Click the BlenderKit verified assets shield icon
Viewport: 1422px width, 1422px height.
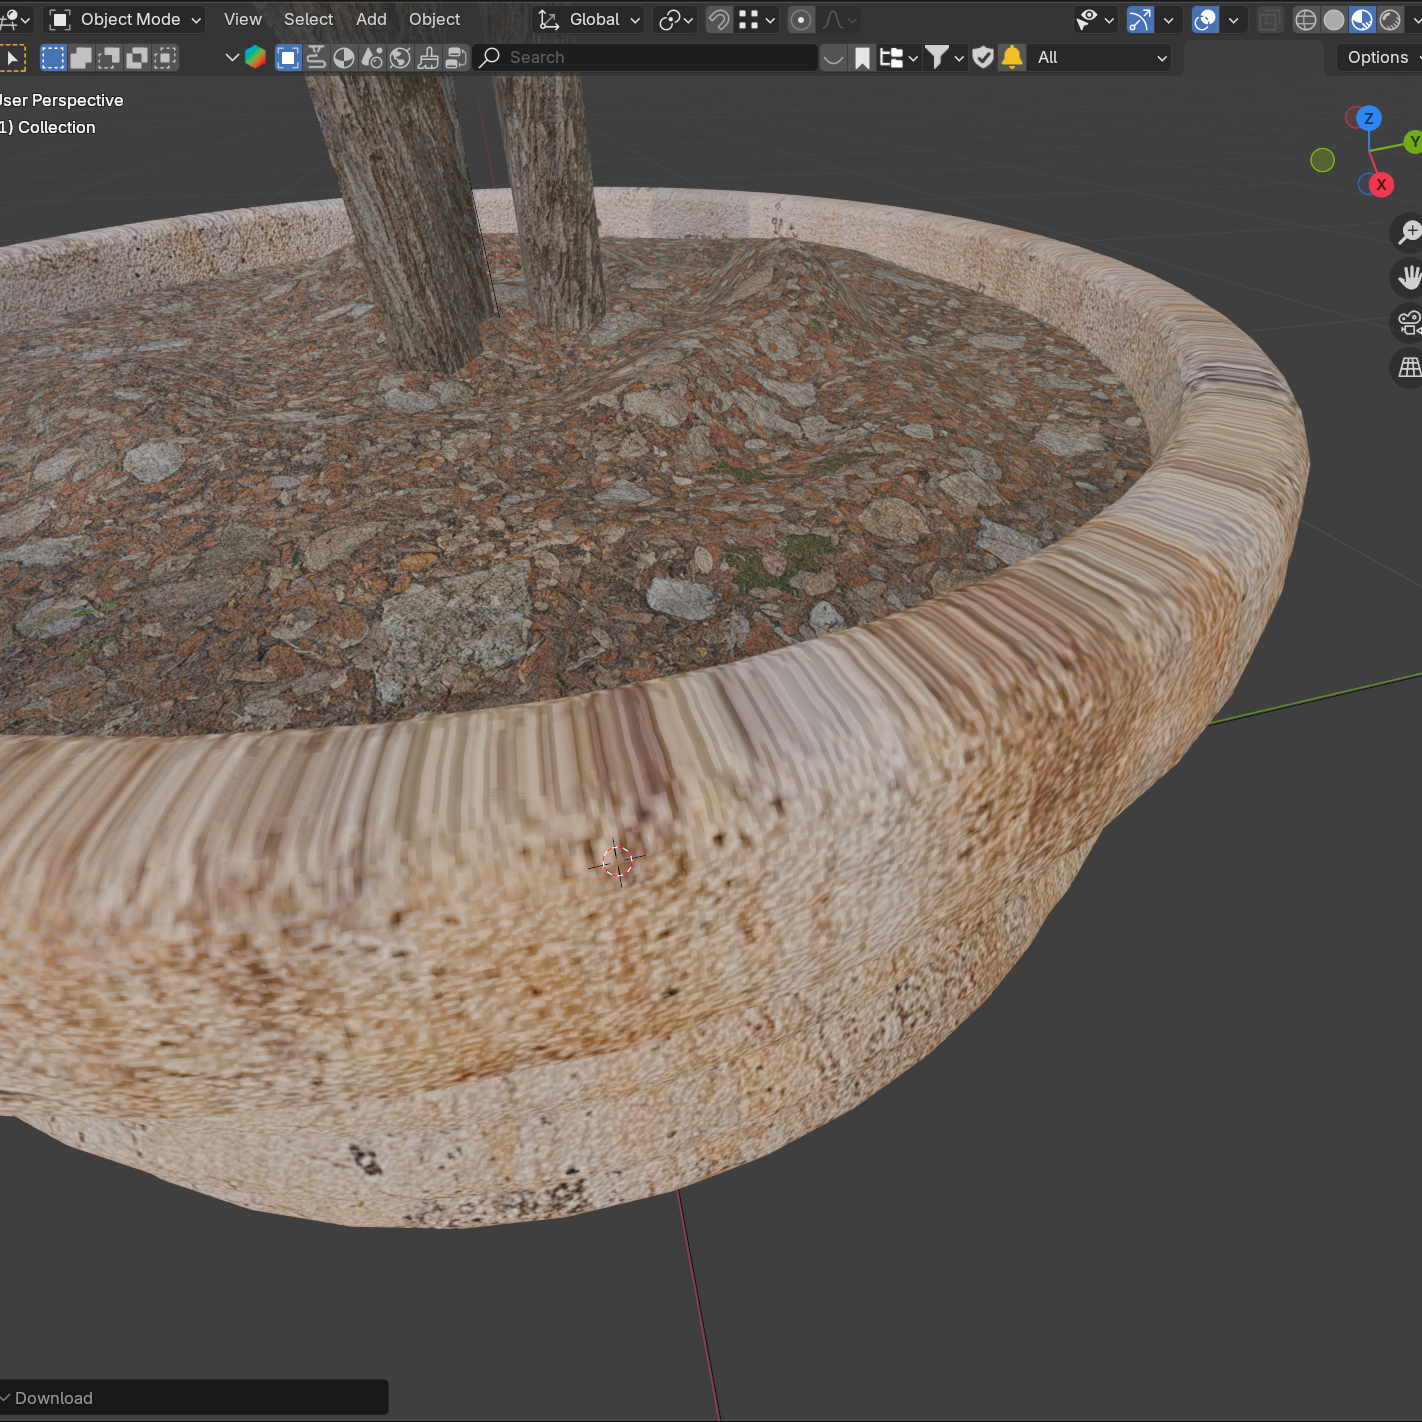pos(983,57)
